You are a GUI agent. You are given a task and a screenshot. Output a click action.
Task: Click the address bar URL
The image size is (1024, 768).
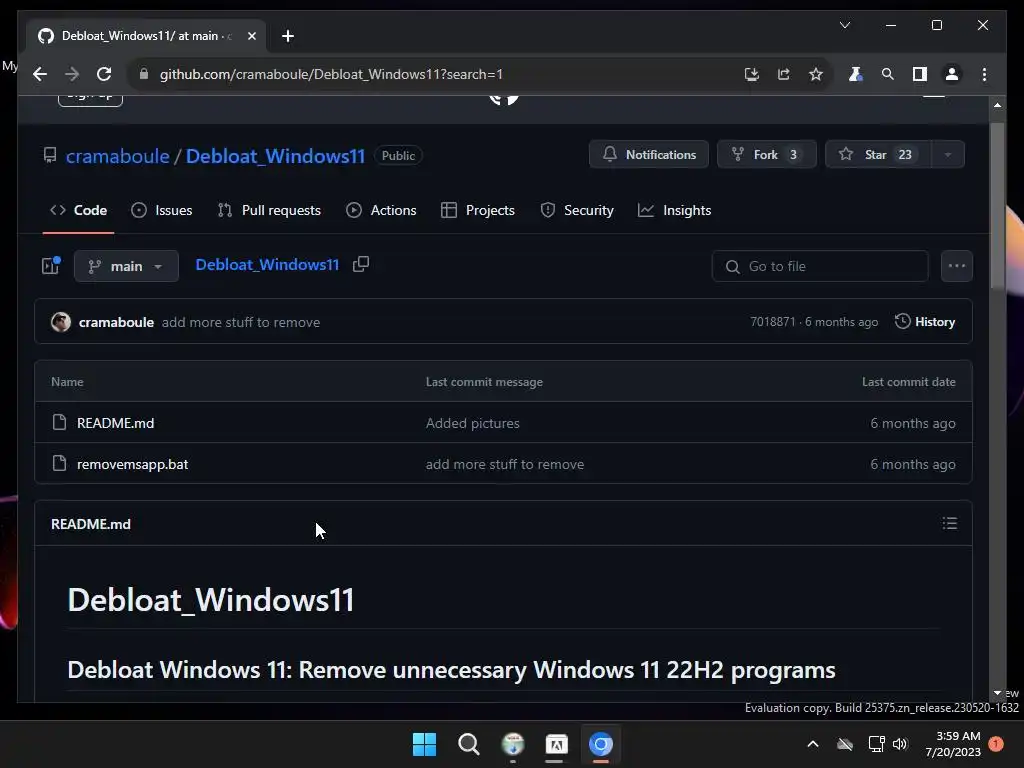point(331,74)
